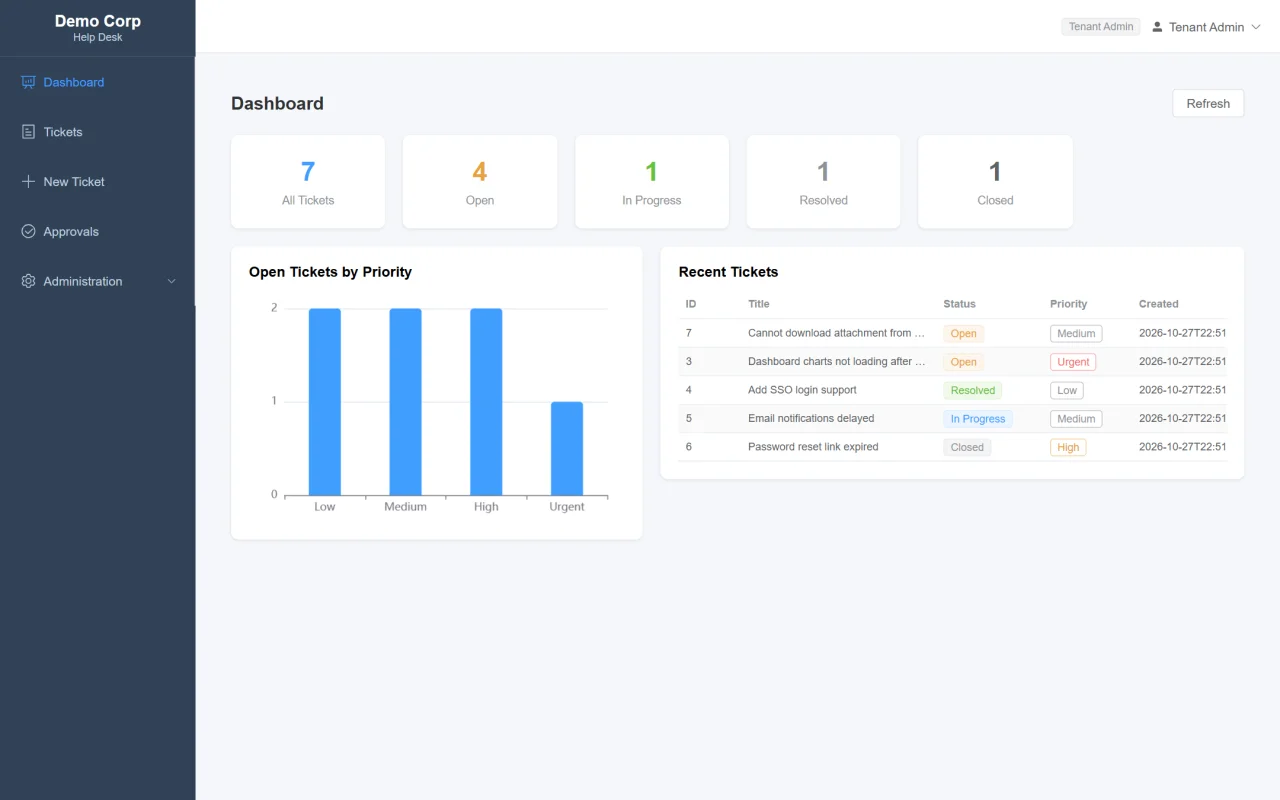This screenshot has height=800, width=1280.
Task: Open Tickets in the sidebar
Action: coord(97,132)
